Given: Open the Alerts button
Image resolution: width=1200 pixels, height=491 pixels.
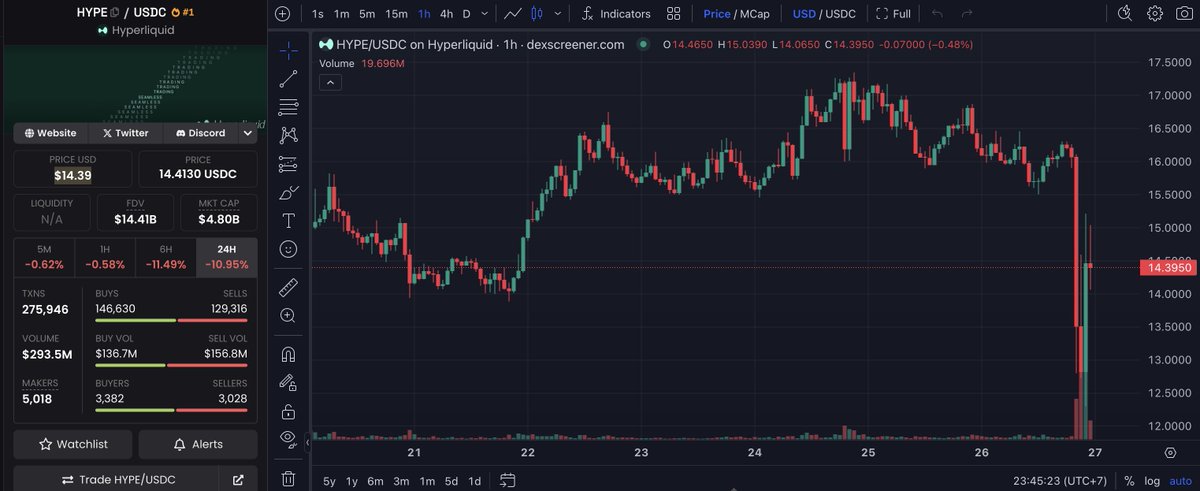Looking at the screenshot, I should click(x=198, y=444).
